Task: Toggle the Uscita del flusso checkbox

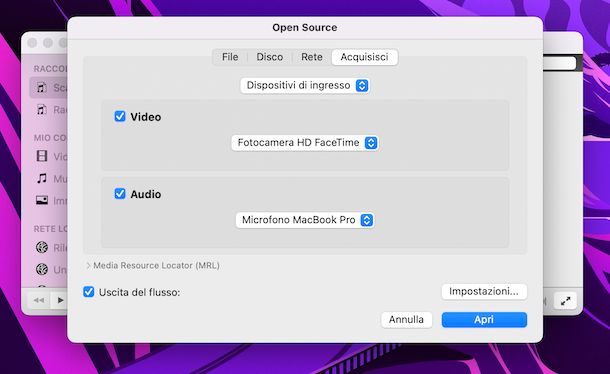Action: pos(89,291)
